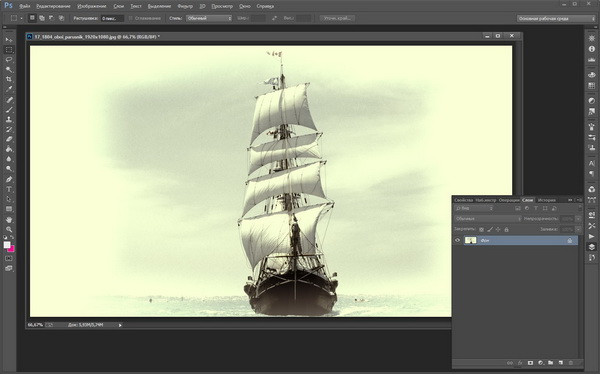This screenshot has width=600, height=374.
Task: Click the magenta background color swatch
Action: coord(12,250)
